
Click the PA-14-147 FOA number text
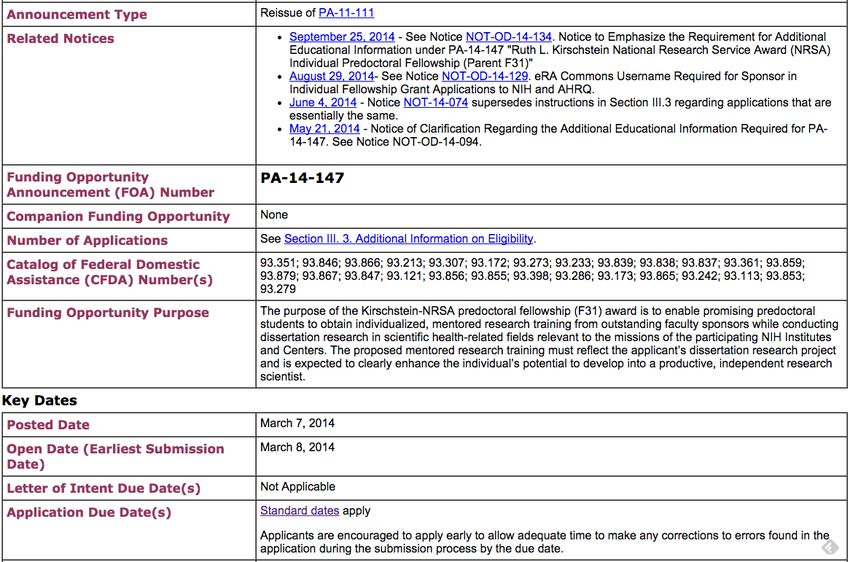(x=302, y=178)
